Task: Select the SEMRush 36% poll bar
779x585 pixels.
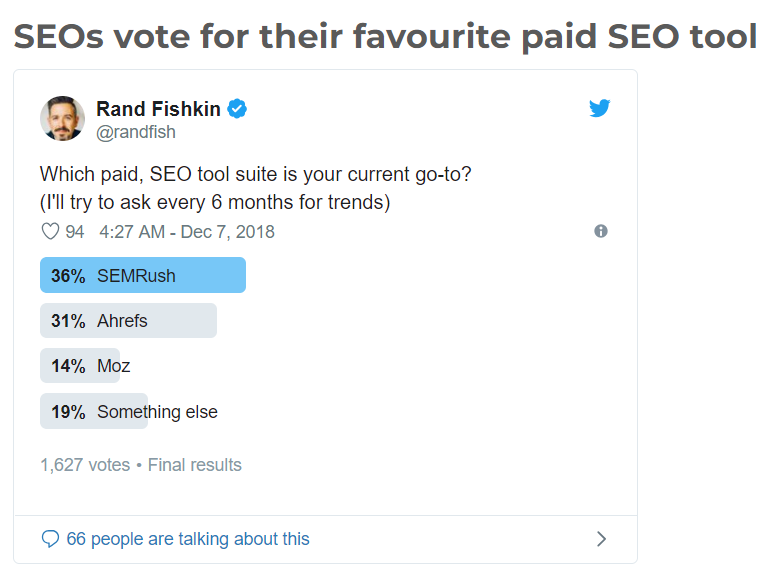Action: pos(142,275)
